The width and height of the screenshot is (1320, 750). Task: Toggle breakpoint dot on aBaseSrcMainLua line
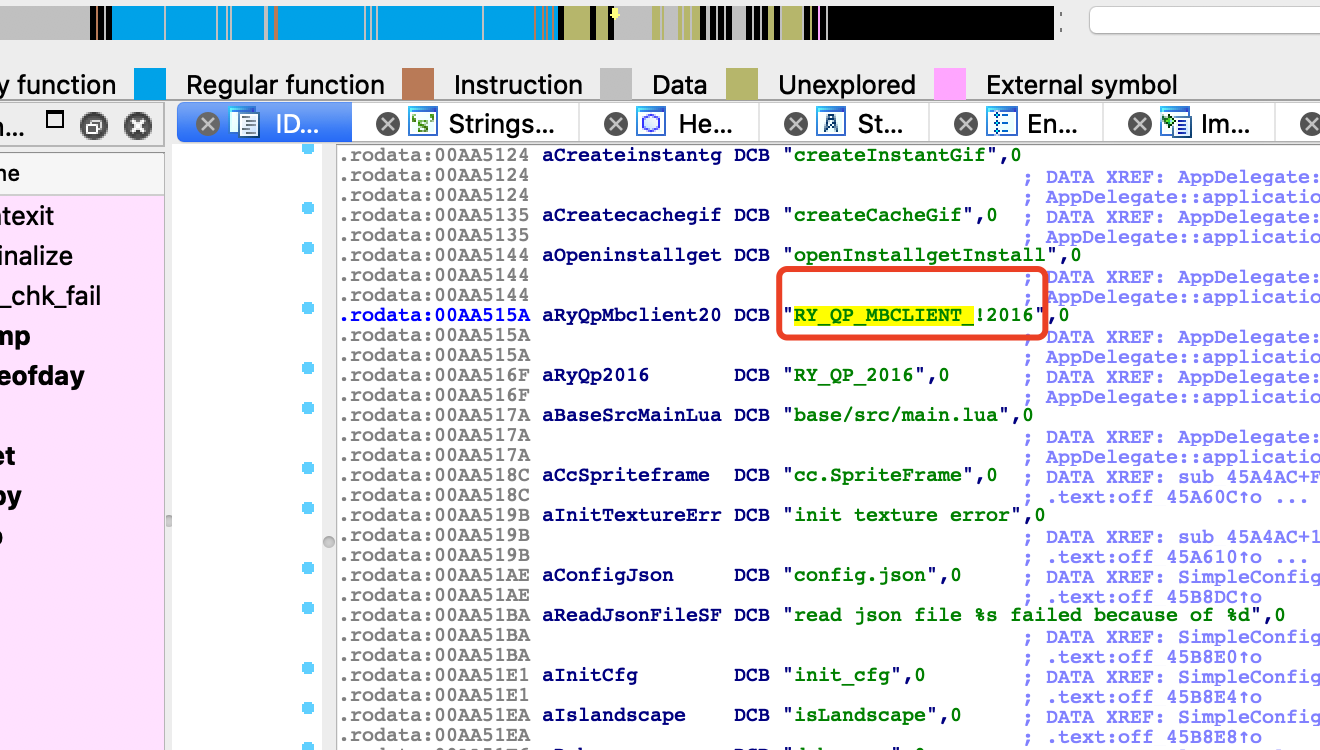pos(308,408)
